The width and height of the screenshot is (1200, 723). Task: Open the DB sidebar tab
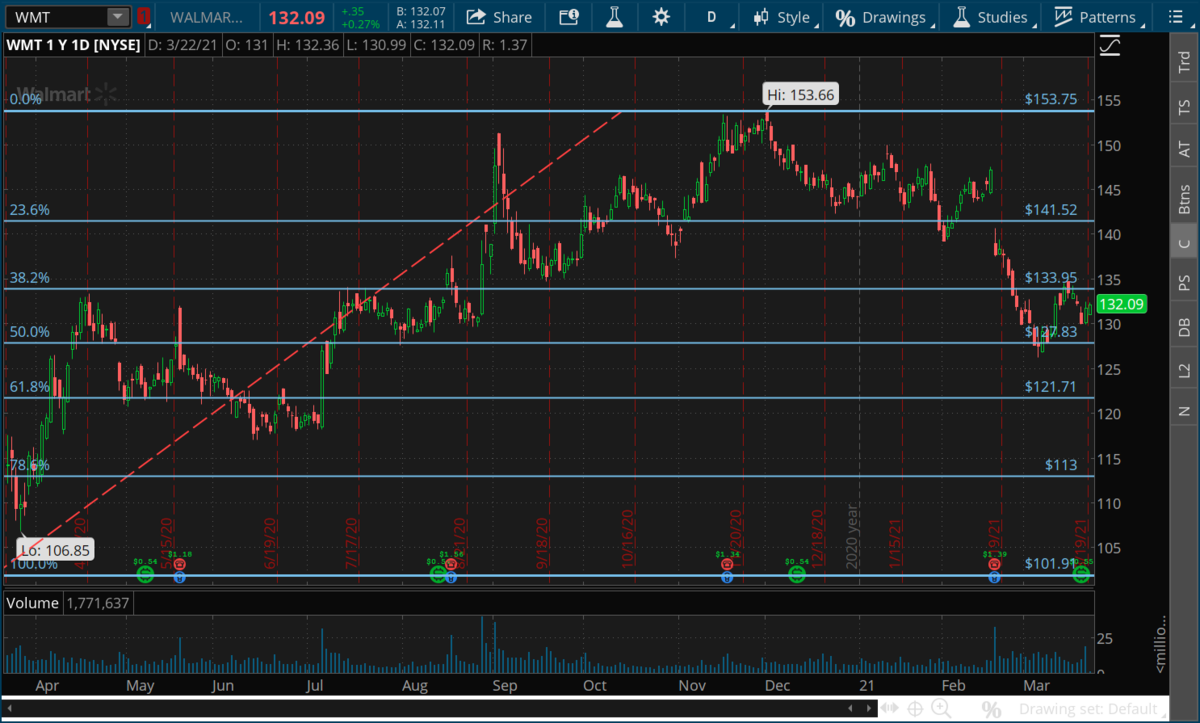(1184, 326)
